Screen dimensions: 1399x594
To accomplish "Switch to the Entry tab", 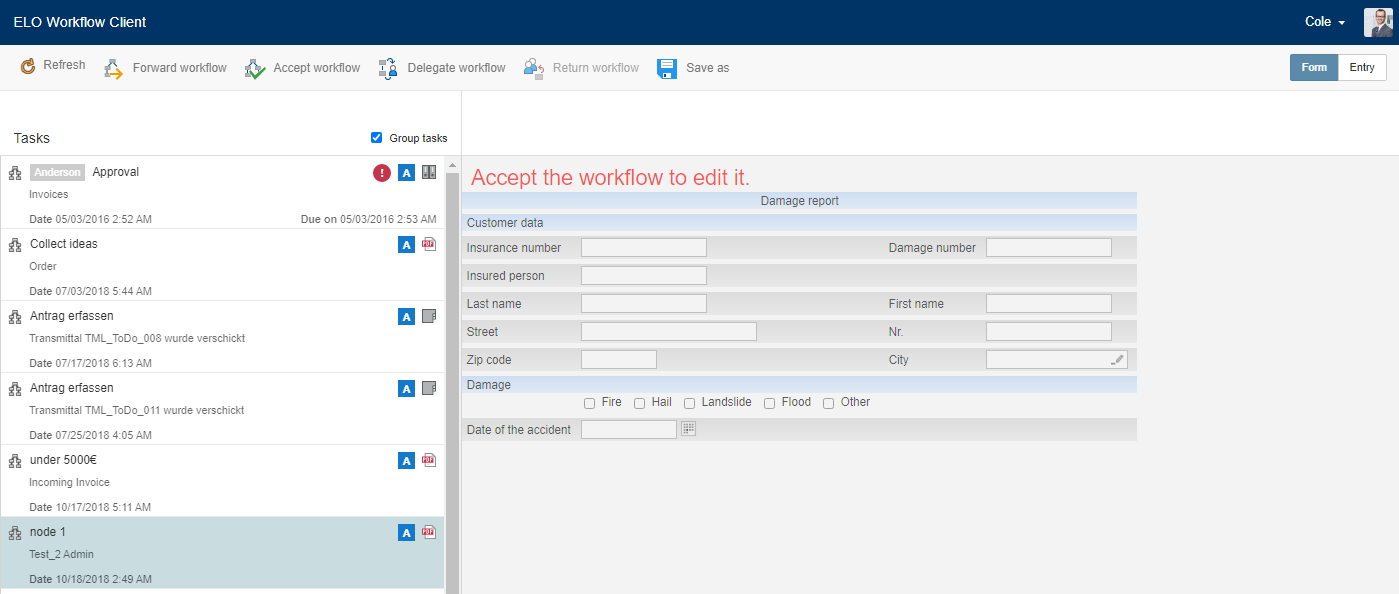I will [x=1362, y=67].
